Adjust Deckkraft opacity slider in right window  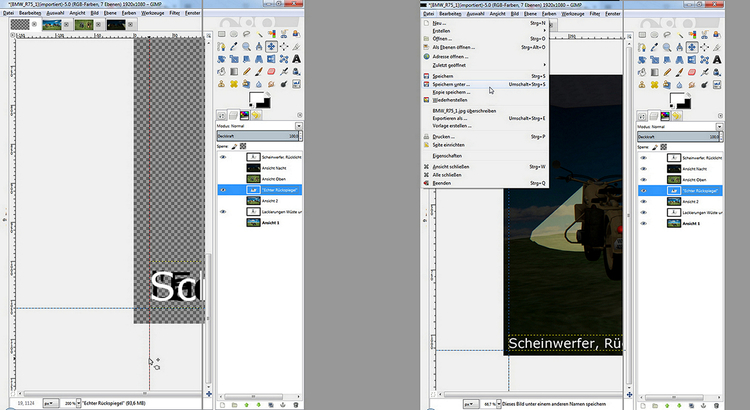pyautogui.click(x=678, y=137)
